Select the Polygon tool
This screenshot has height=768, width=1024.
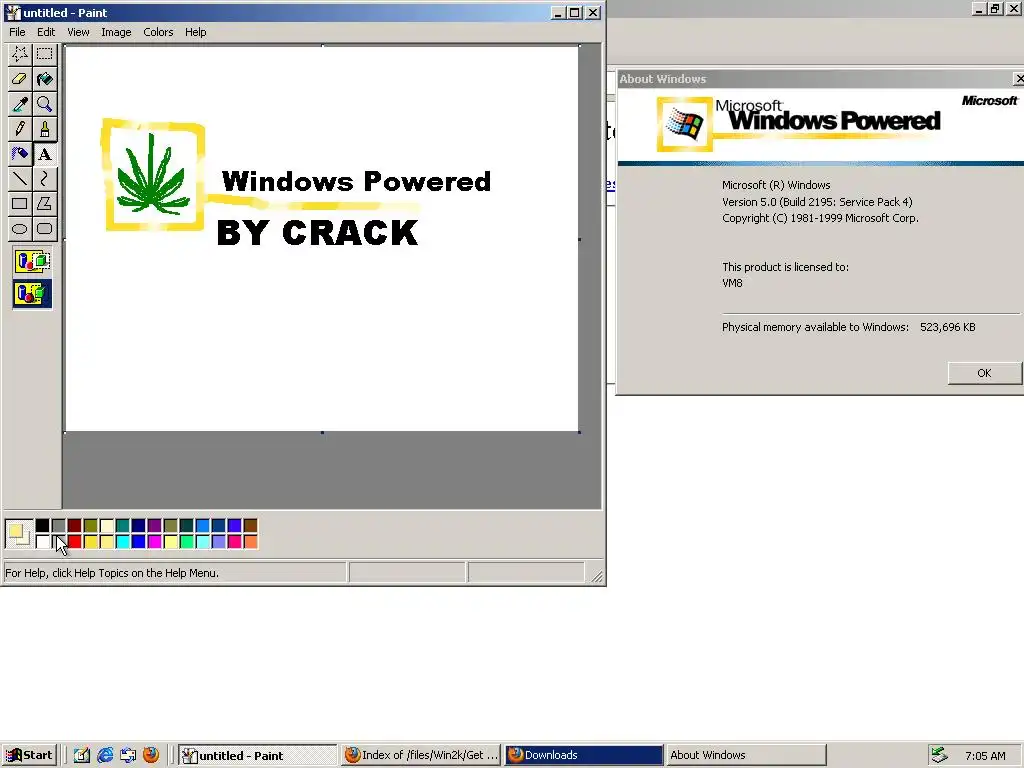44,203
